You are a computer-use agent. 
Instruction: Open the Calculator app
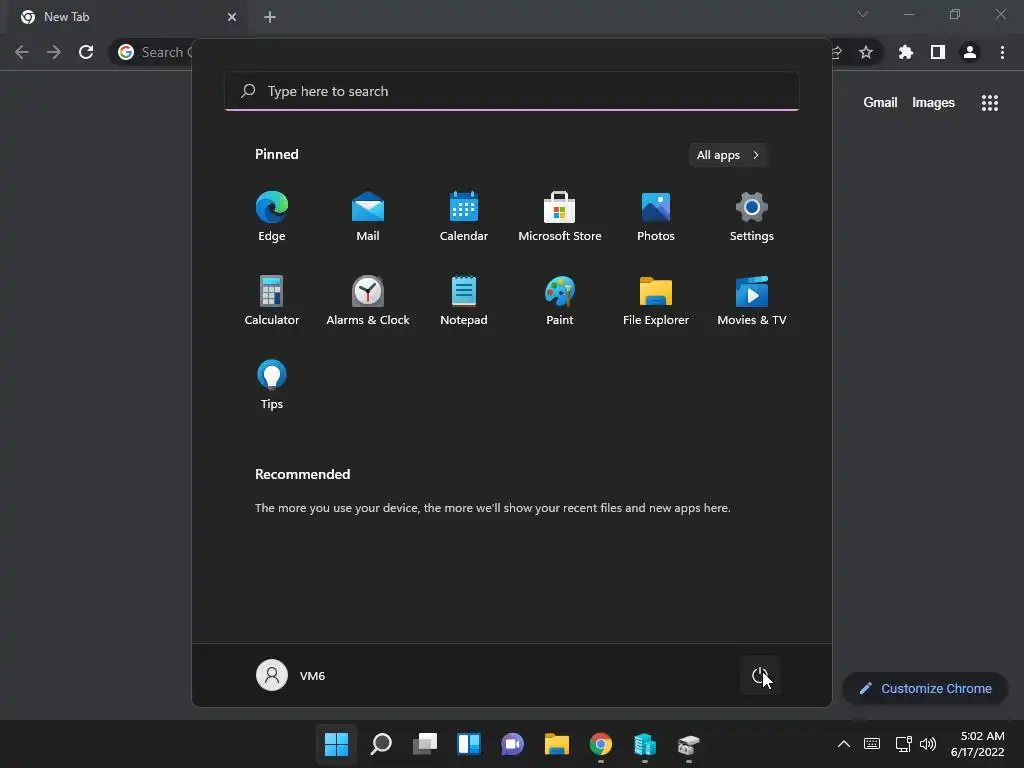pyautogui.click(x=272, y=300)
